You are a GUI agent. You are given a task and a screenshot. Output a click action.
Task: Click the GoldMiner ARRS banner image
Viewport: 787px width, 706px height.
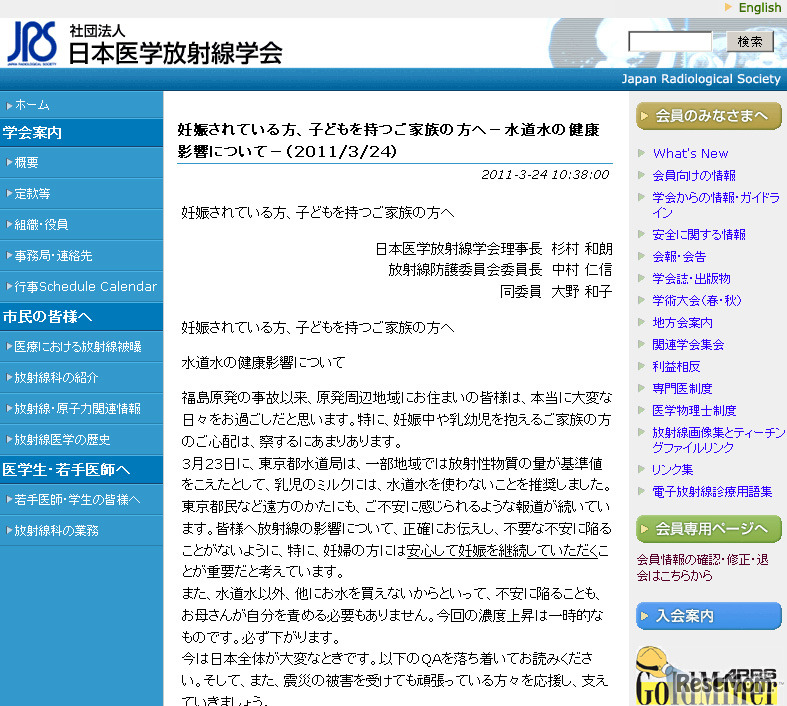708,676
